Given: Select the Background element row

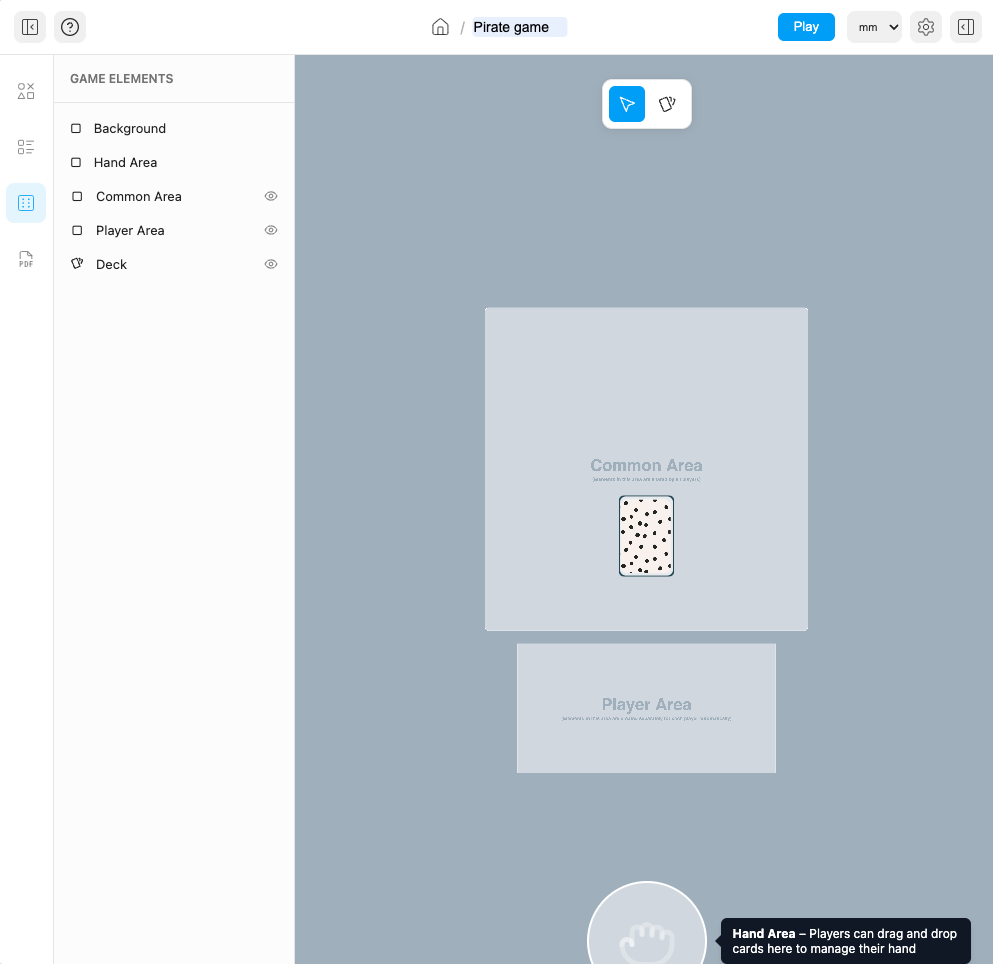Looking at the screenshot, I should click(174, 129).
